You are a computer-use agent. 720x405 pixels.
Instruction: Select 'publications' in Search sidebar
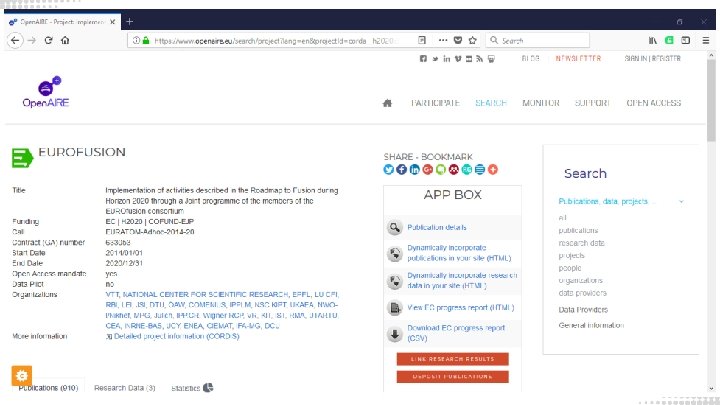tap(578, 230)
